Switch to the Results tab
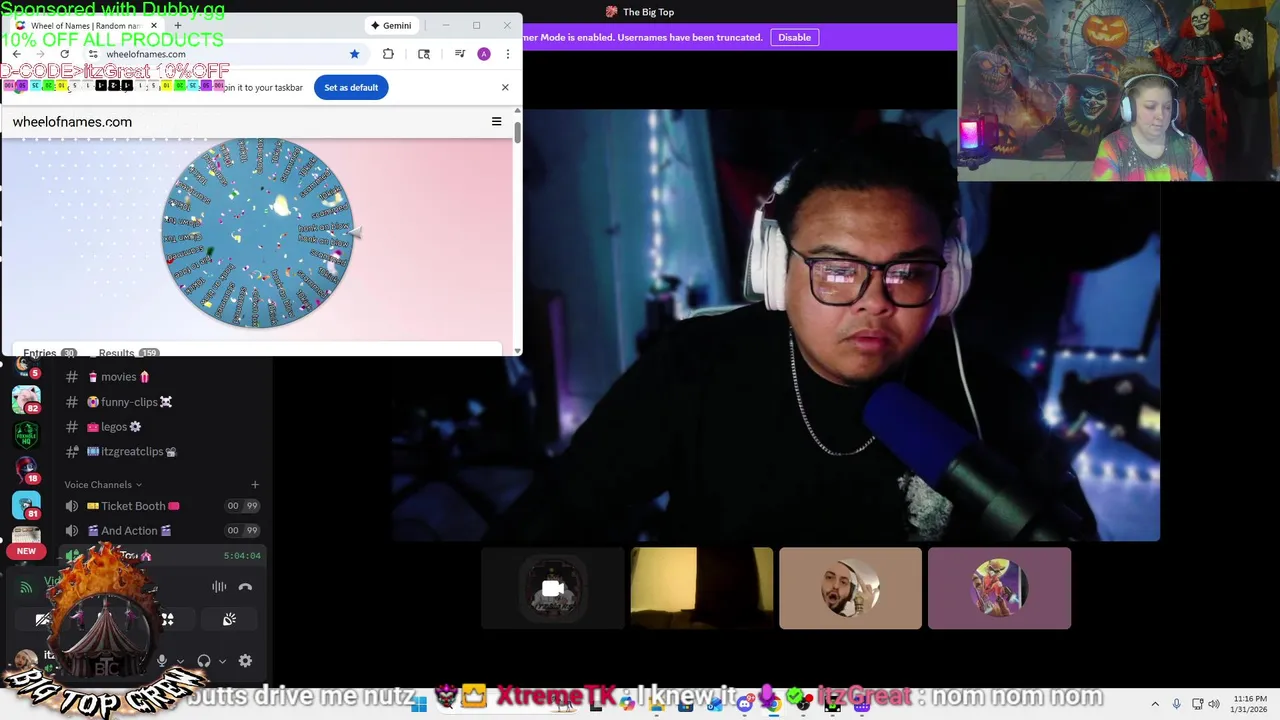This screenshot has height=720, width=1280. pos(128,353)
